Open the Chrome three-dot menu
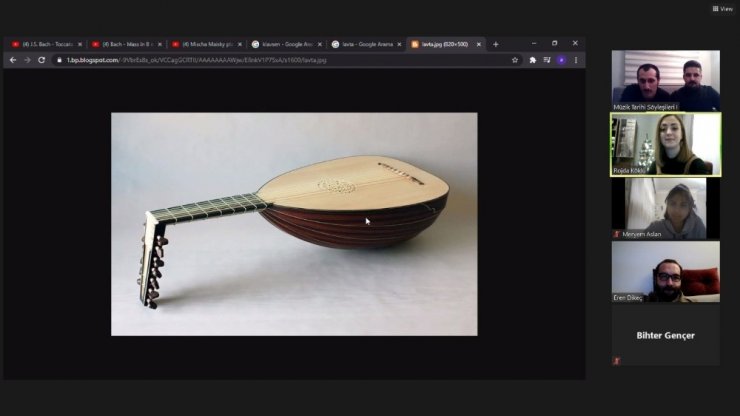The image size is (740, 416). (576, 60)
